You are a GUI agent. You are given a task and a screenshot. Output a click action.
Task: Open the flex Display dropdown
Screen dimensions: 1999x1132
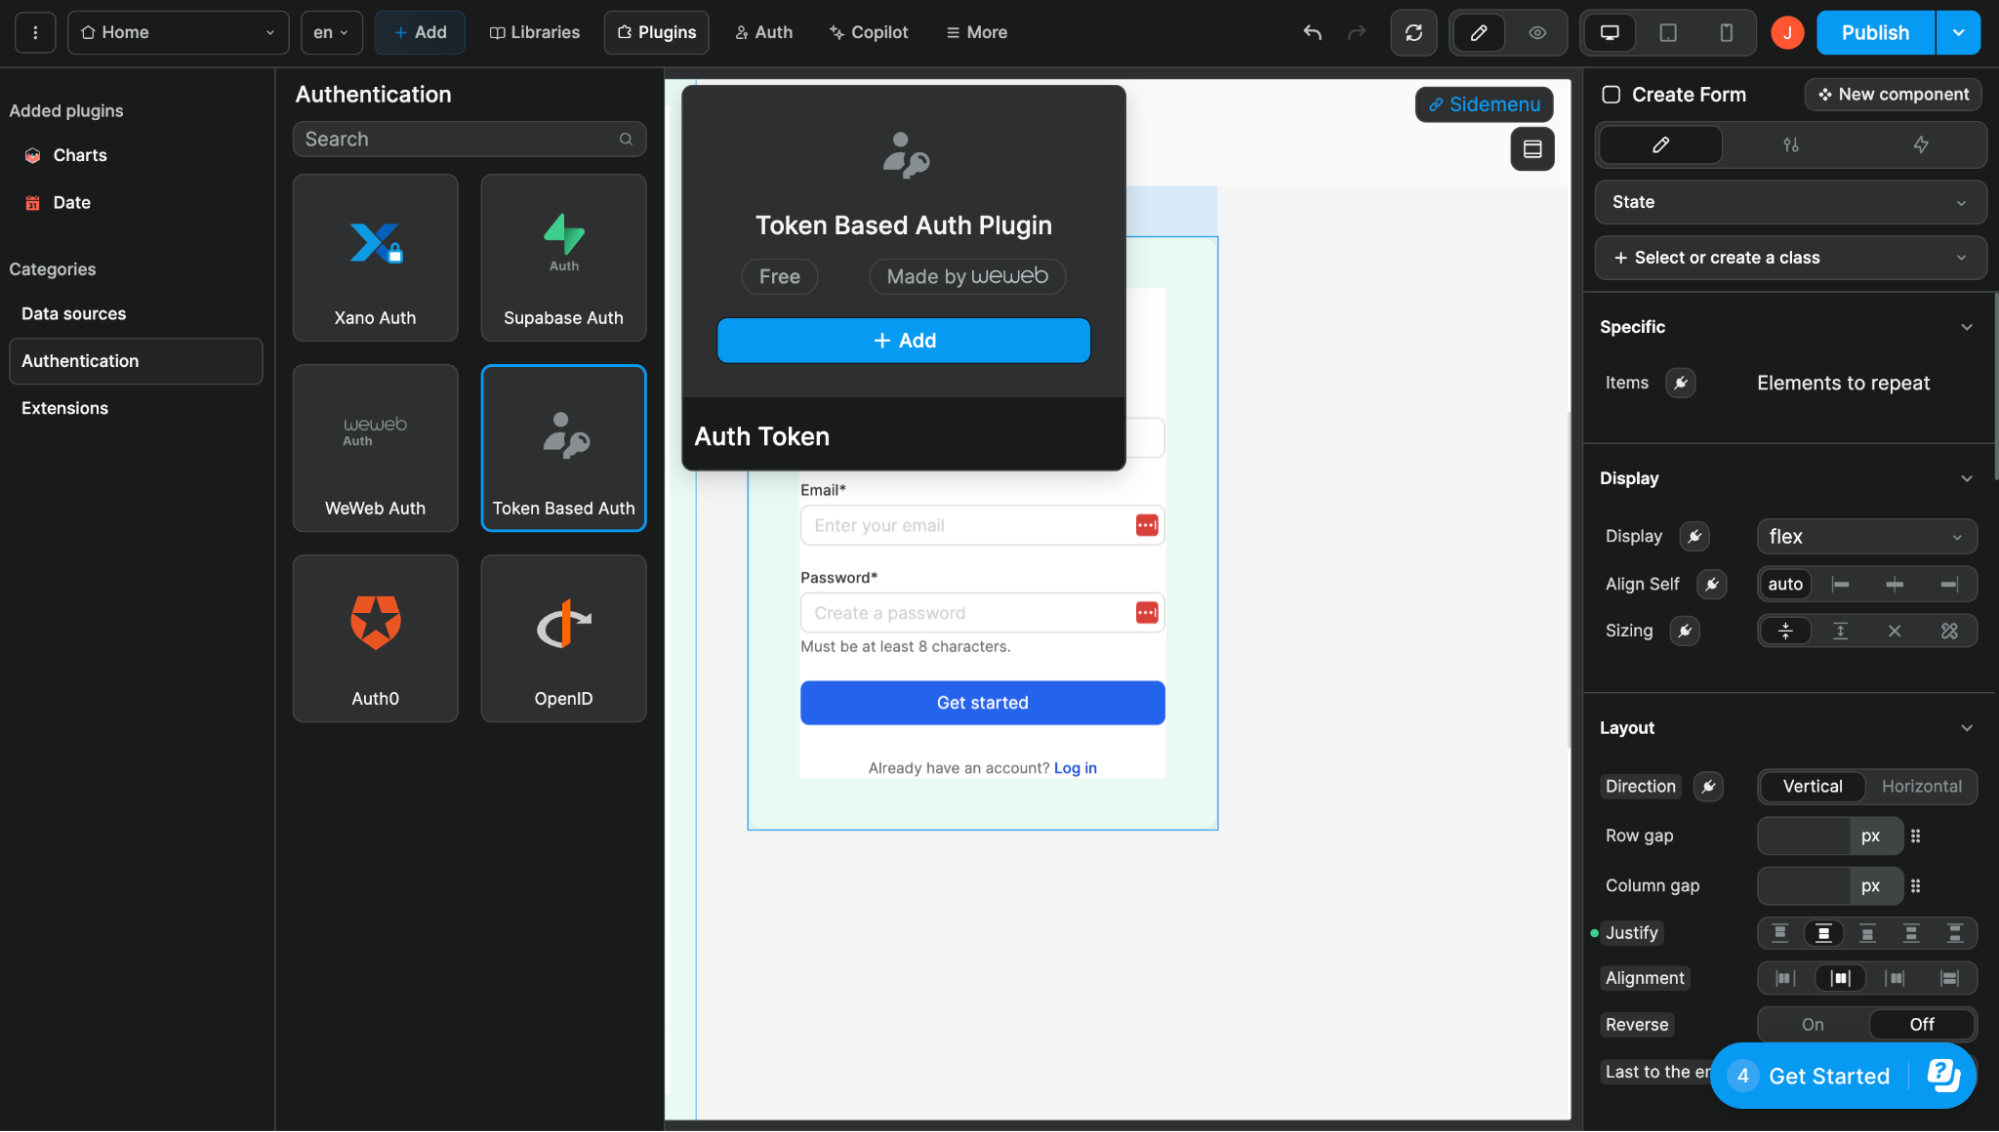[1865, 536]
